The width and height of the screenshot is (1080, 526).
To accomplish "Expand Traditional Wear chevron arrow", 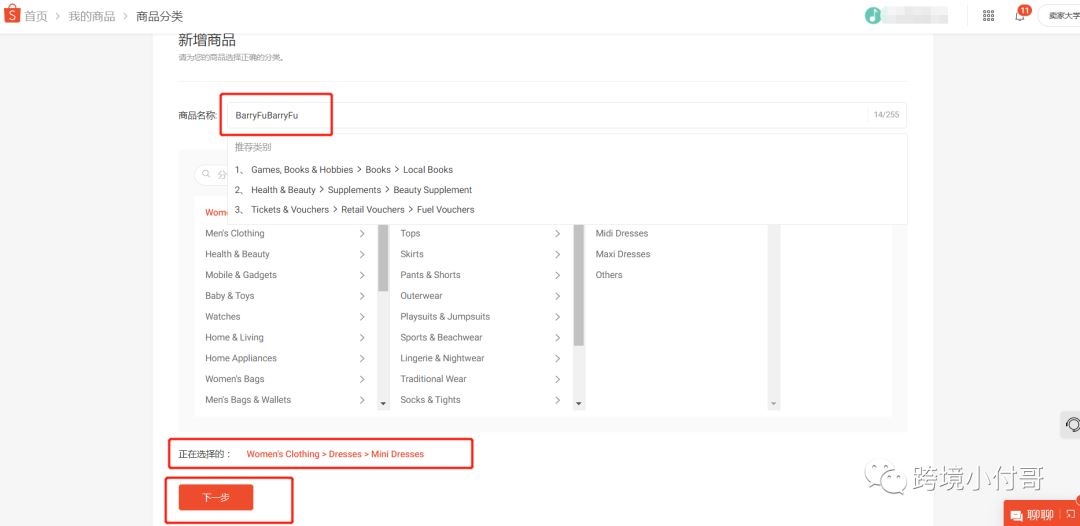I will (558, 379).
